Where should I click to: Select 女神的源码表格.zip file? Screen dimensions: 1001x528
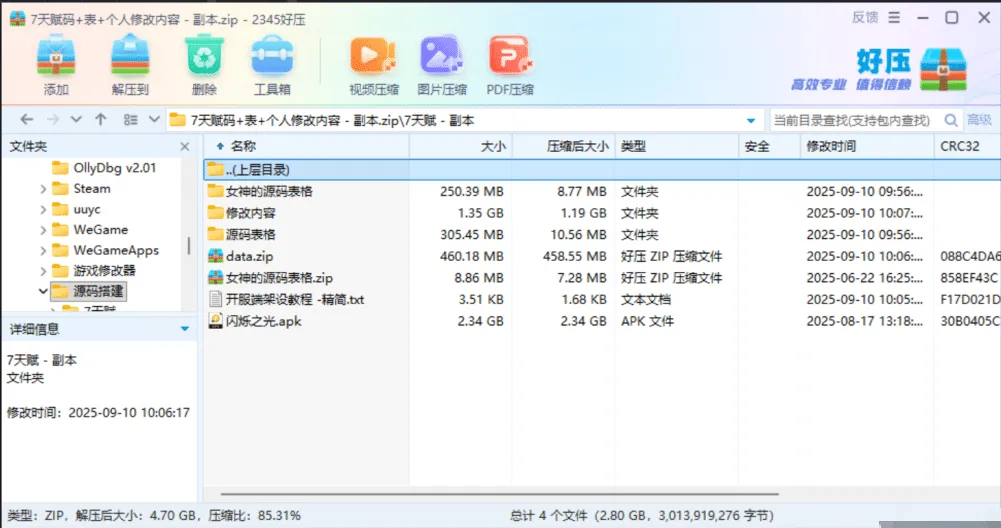[602, 278]
